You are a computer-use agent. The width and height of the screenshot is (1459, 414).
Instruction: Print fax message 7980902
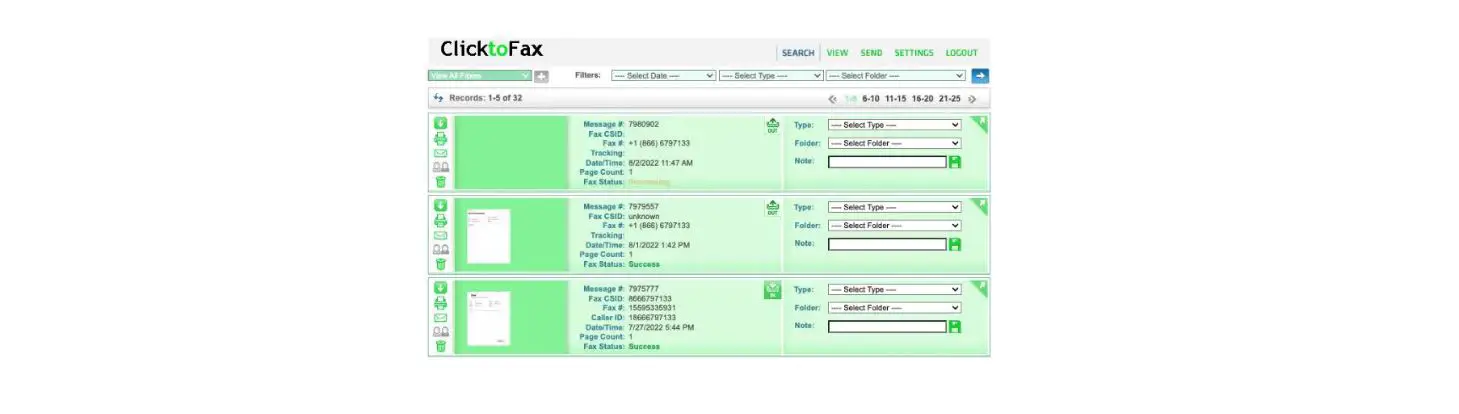(440, 138)
